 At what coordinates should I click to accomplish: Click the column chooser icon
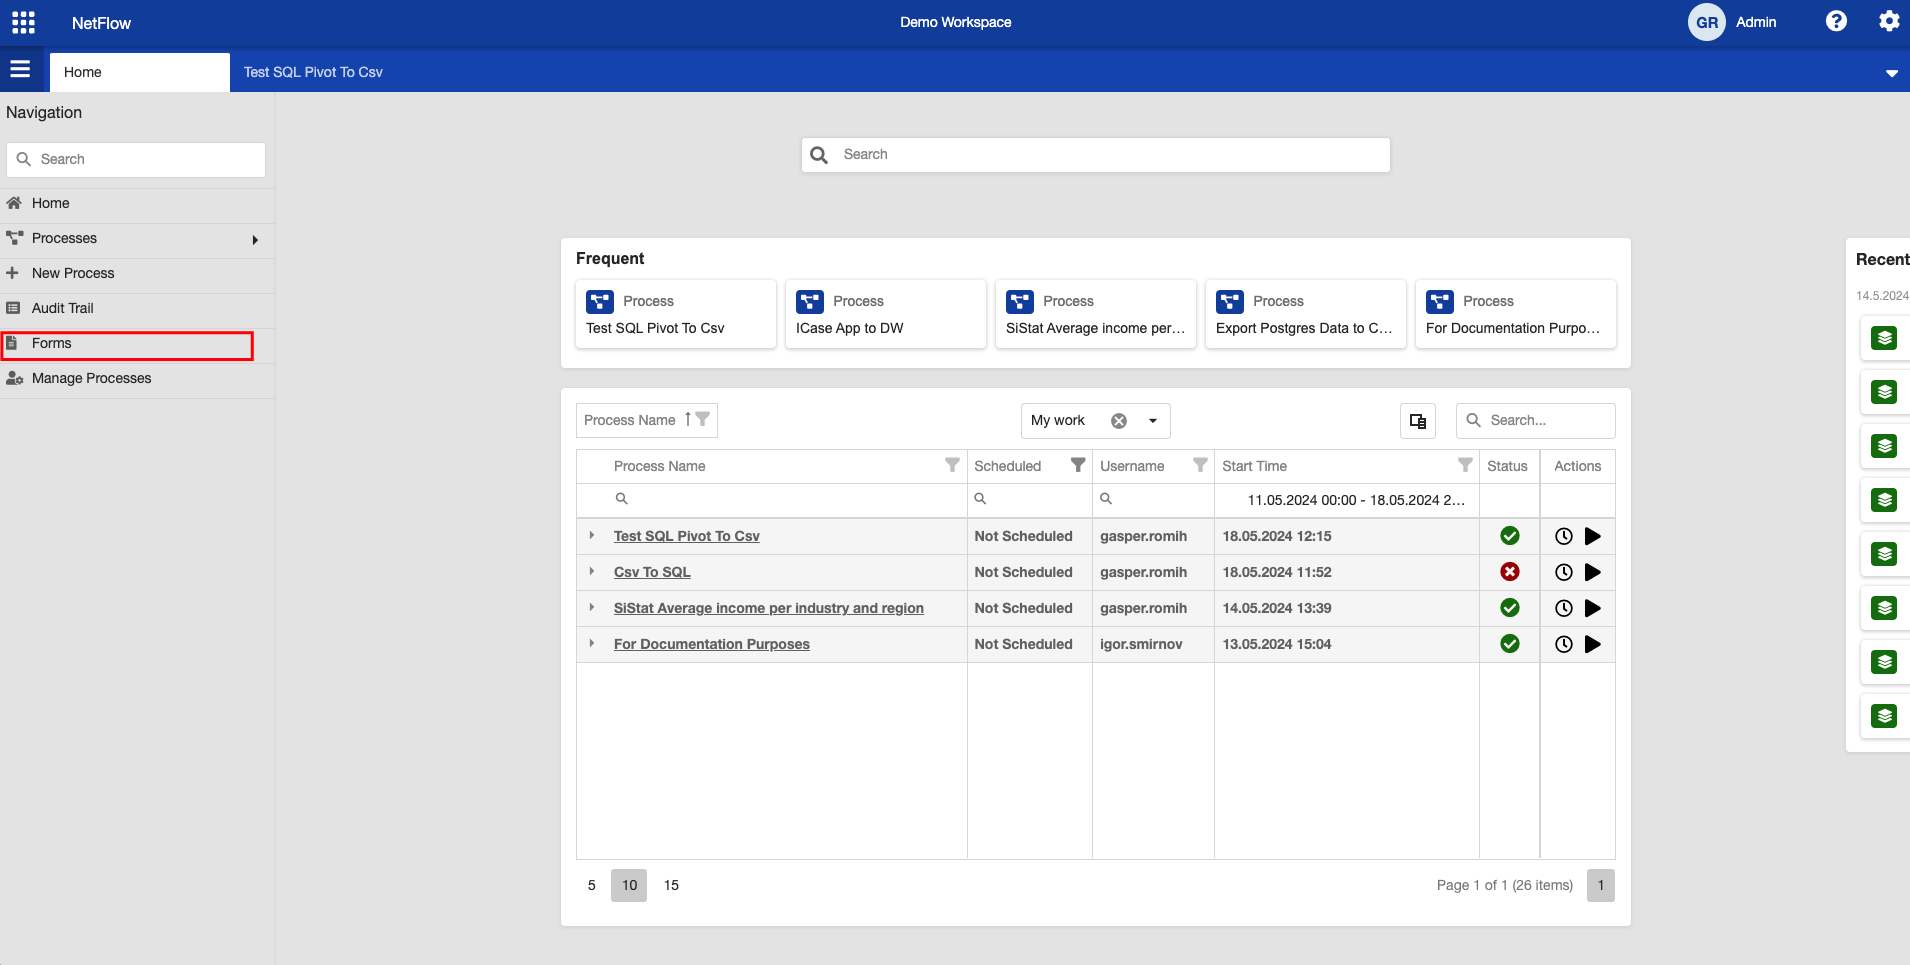click(1417, 421)
